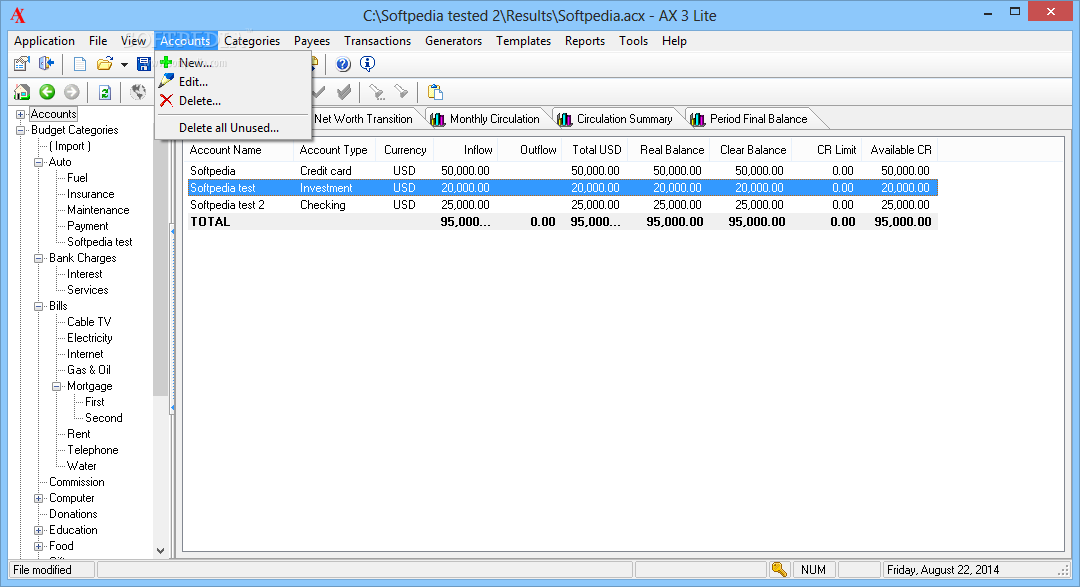Select the Commission category in tree
This screenshot has width=1080, height=587.
76,482
